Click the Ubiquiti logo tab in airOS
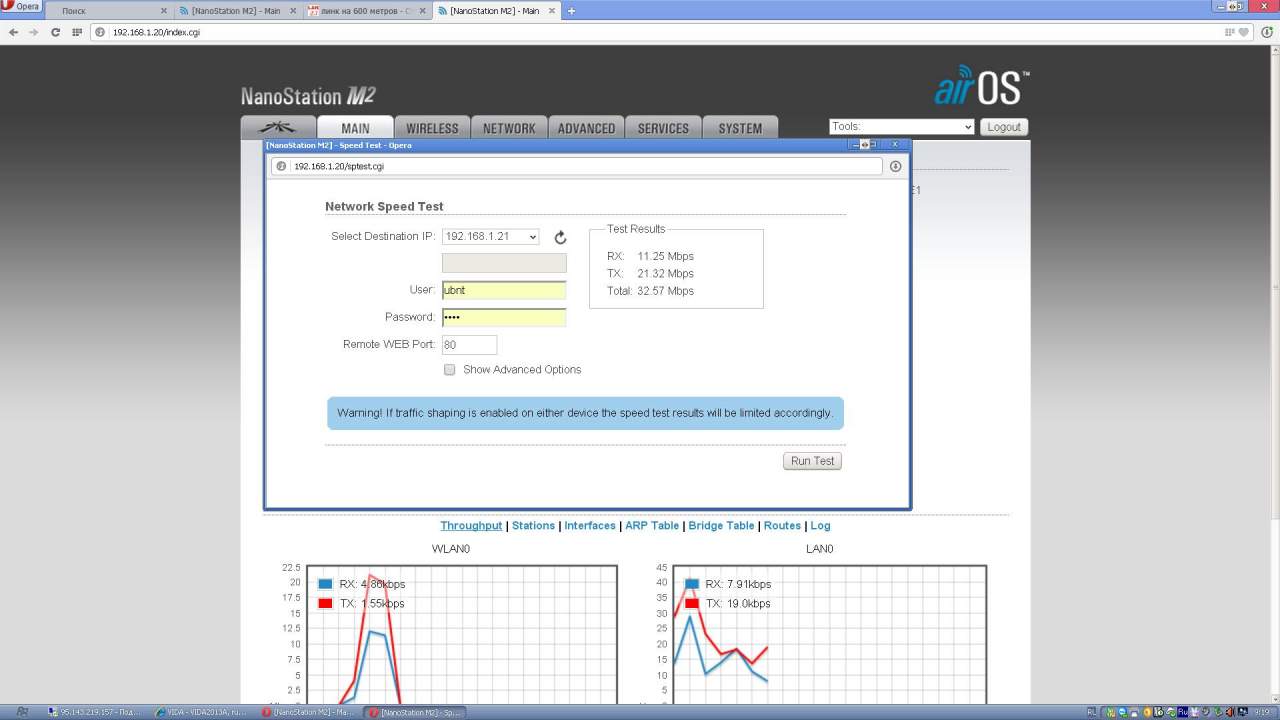The image size is (1280, 720). pos(278,128)
